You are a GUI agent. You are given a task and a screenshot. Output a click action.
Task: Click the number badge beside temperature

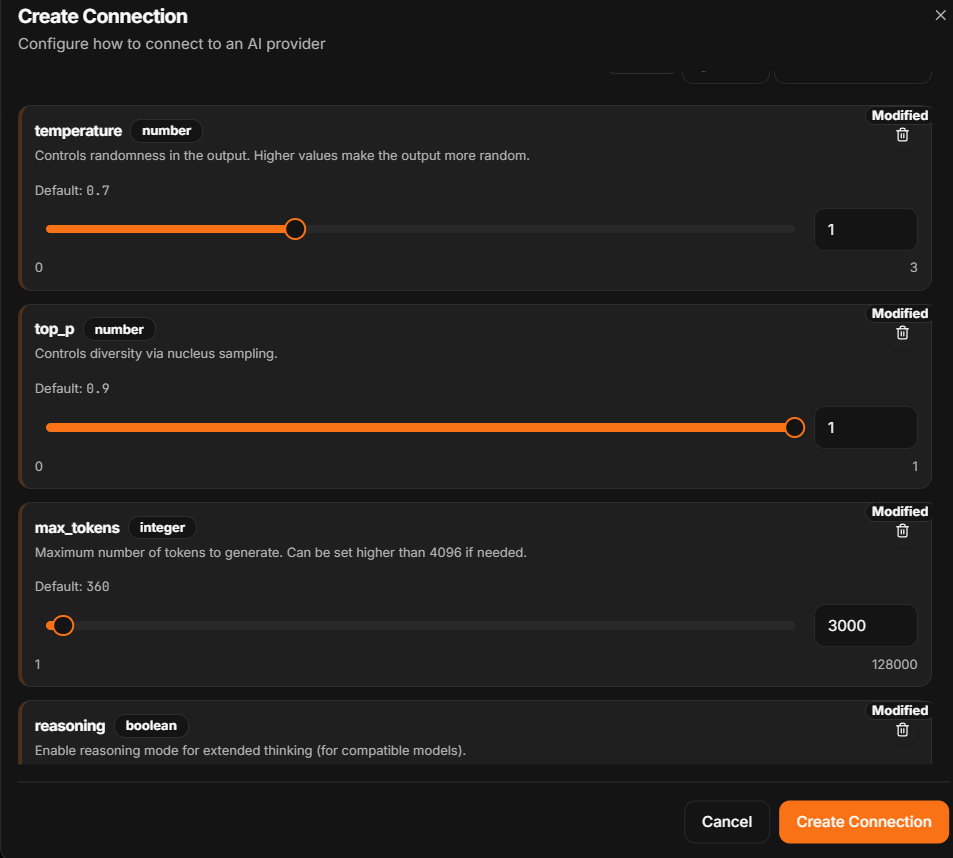[167, 131]
